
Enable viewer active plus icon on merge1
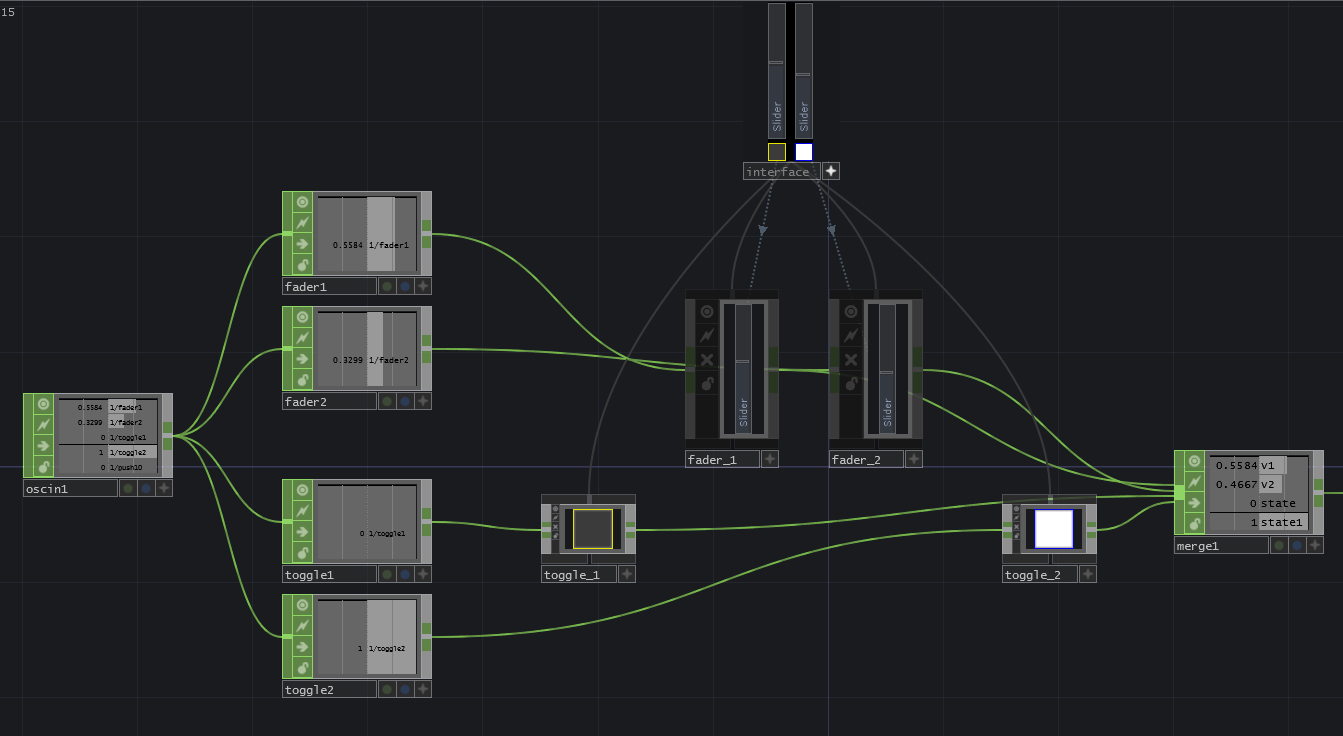coord(1315,546)
